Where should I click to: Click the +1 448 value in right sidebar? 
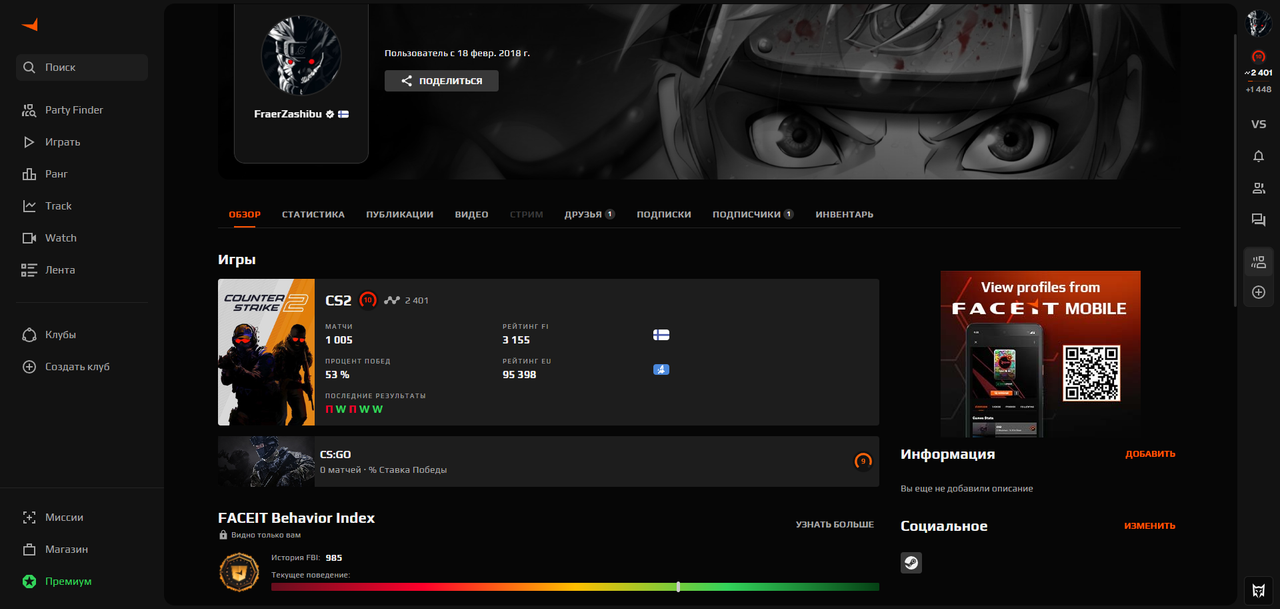click(x=1258, y=90)
